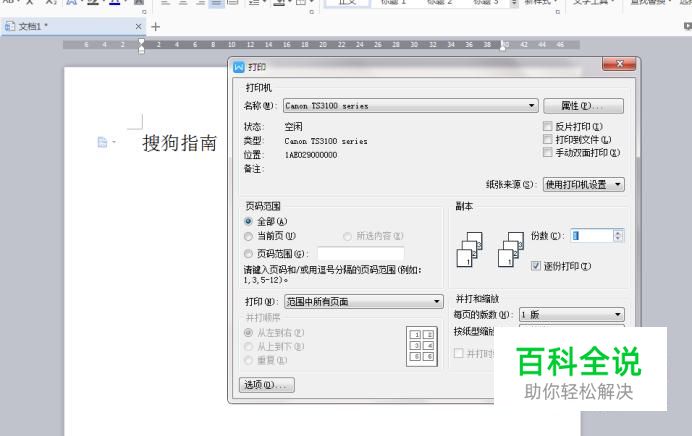Viewport: 692px width, 436px height.
Task: Click the printer location text 1AE029000000
Action: pos(311,155)
